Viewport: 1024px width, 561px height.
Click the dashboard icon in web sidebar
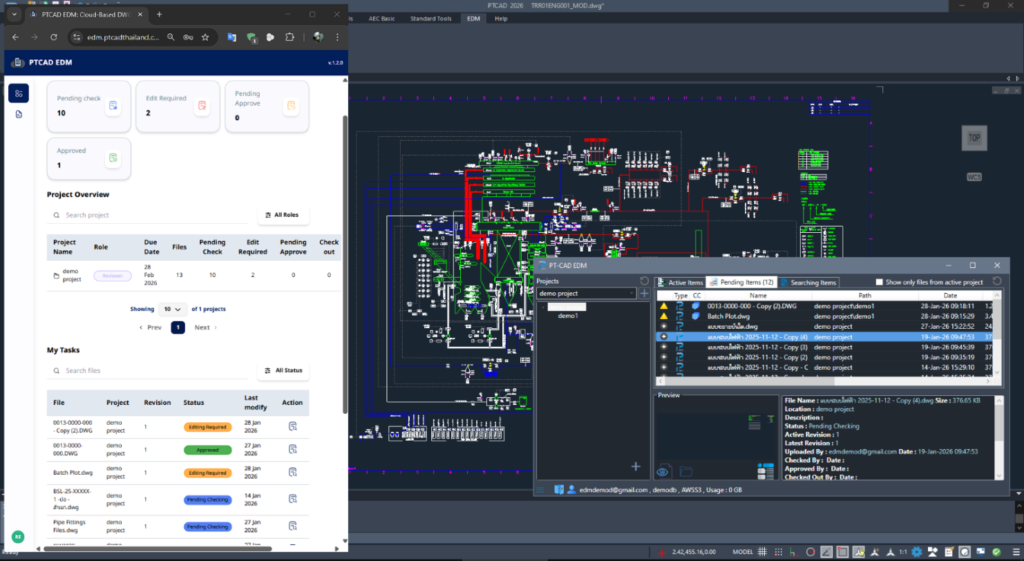click(x=19, y=93)
